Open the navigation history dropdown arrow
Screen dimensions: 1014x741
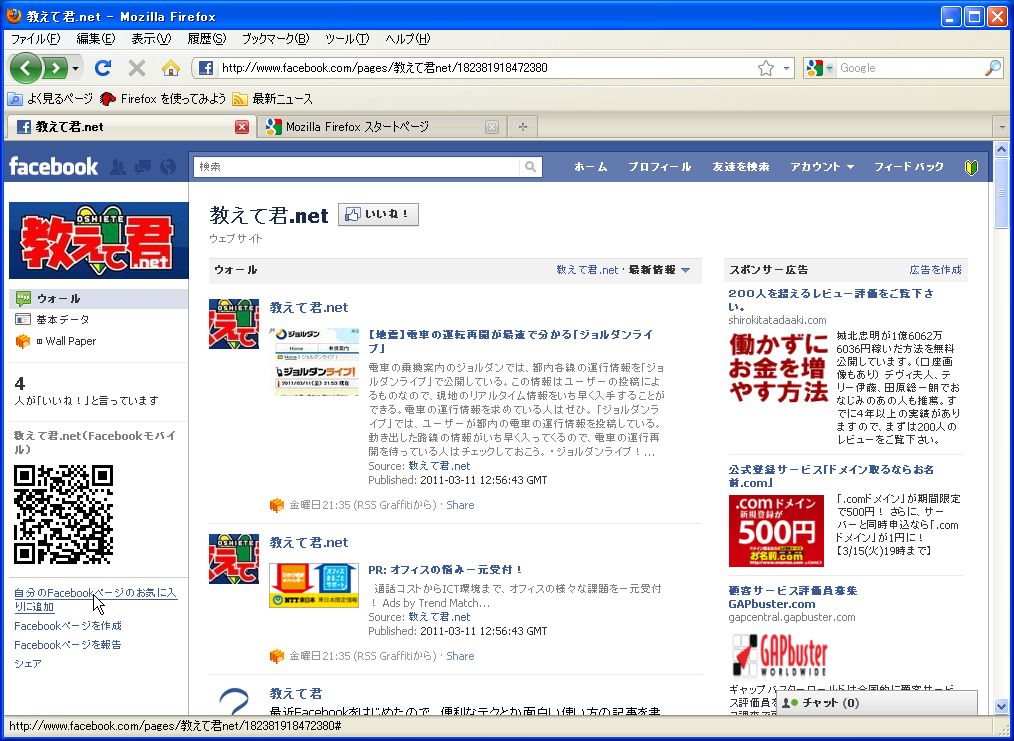(x=76, y=68)
